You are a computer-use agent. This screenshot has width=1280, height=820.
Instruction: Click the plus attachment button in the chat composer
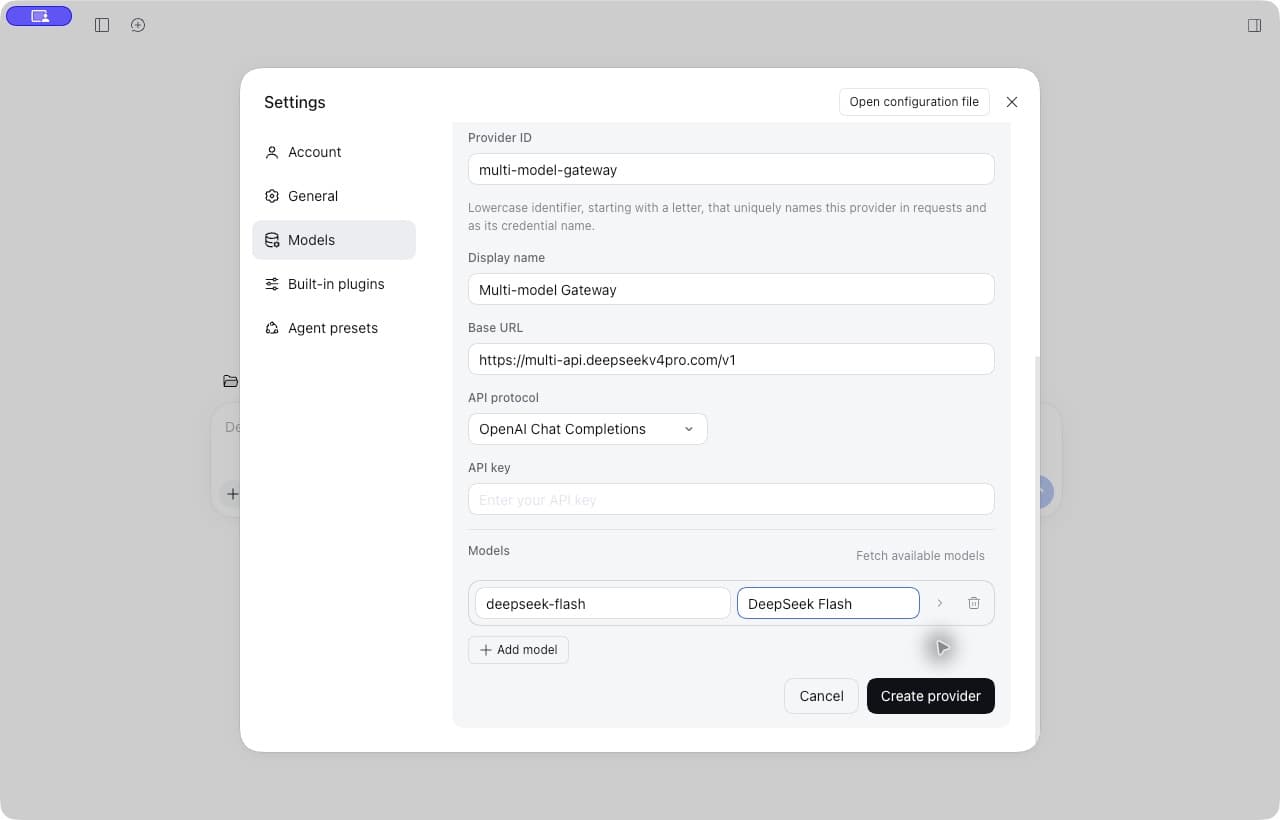pyautogui.click(x=232, y=494)
